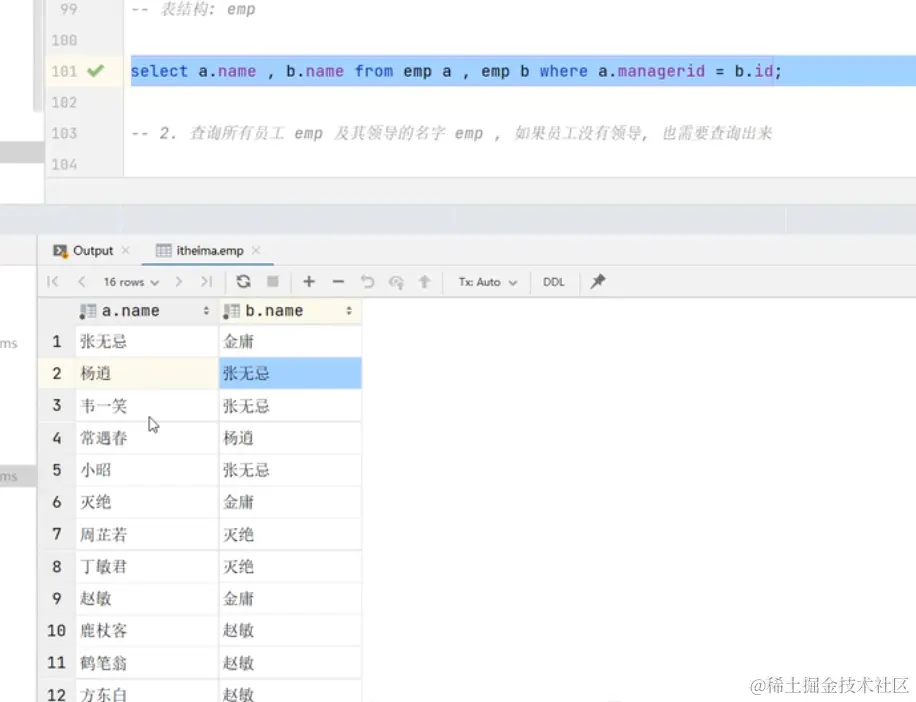Screen dimensions: 916x702
Task: Select row number 2 header
Action: [x=57, y=373]
